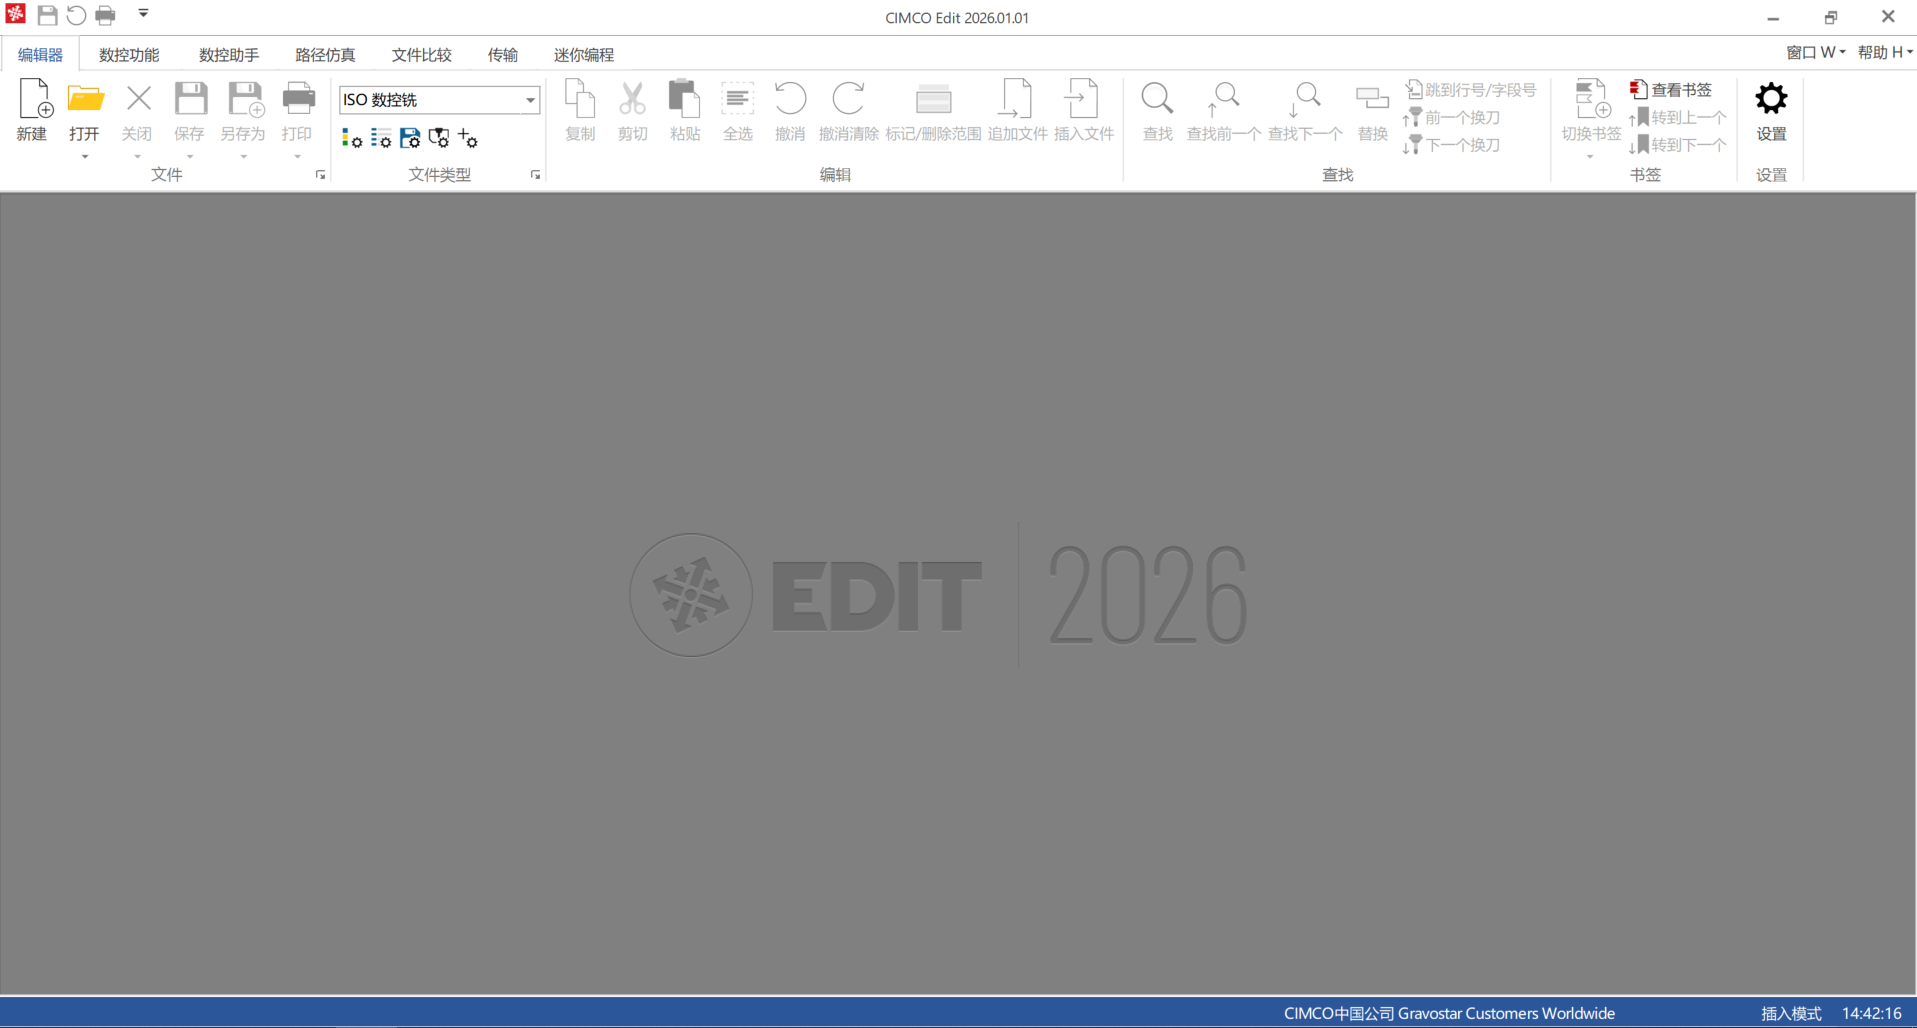1917x1028 pixels.
Task: Click the 插入文件 insert file icon
Action: tap(1083, 100)
